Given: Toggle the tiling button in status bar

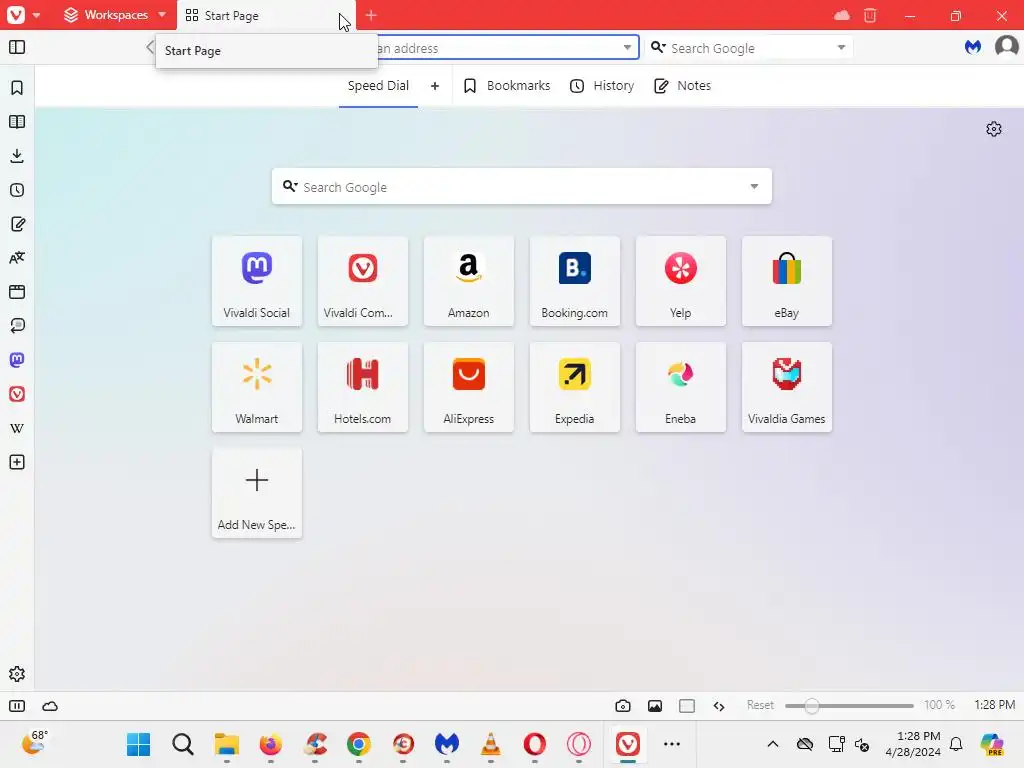Looking at the screenshot, I should point(687,706).
